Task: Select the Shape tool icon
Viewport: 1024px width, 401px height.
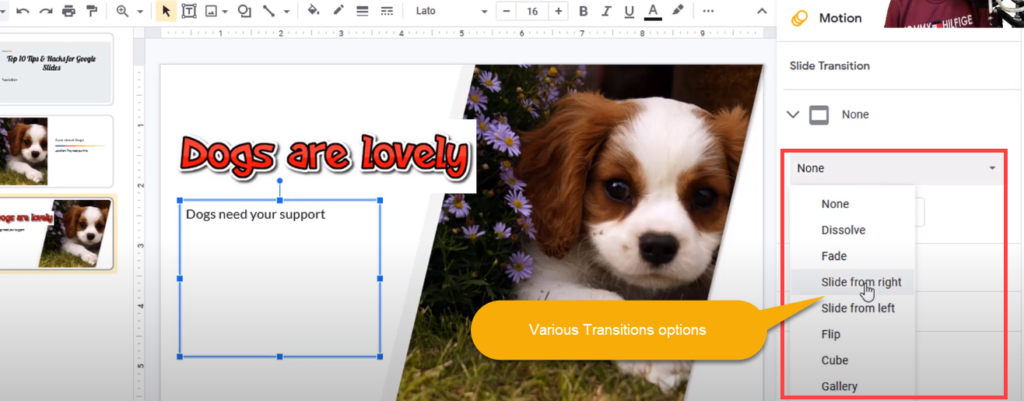Action: click(245, 11)
